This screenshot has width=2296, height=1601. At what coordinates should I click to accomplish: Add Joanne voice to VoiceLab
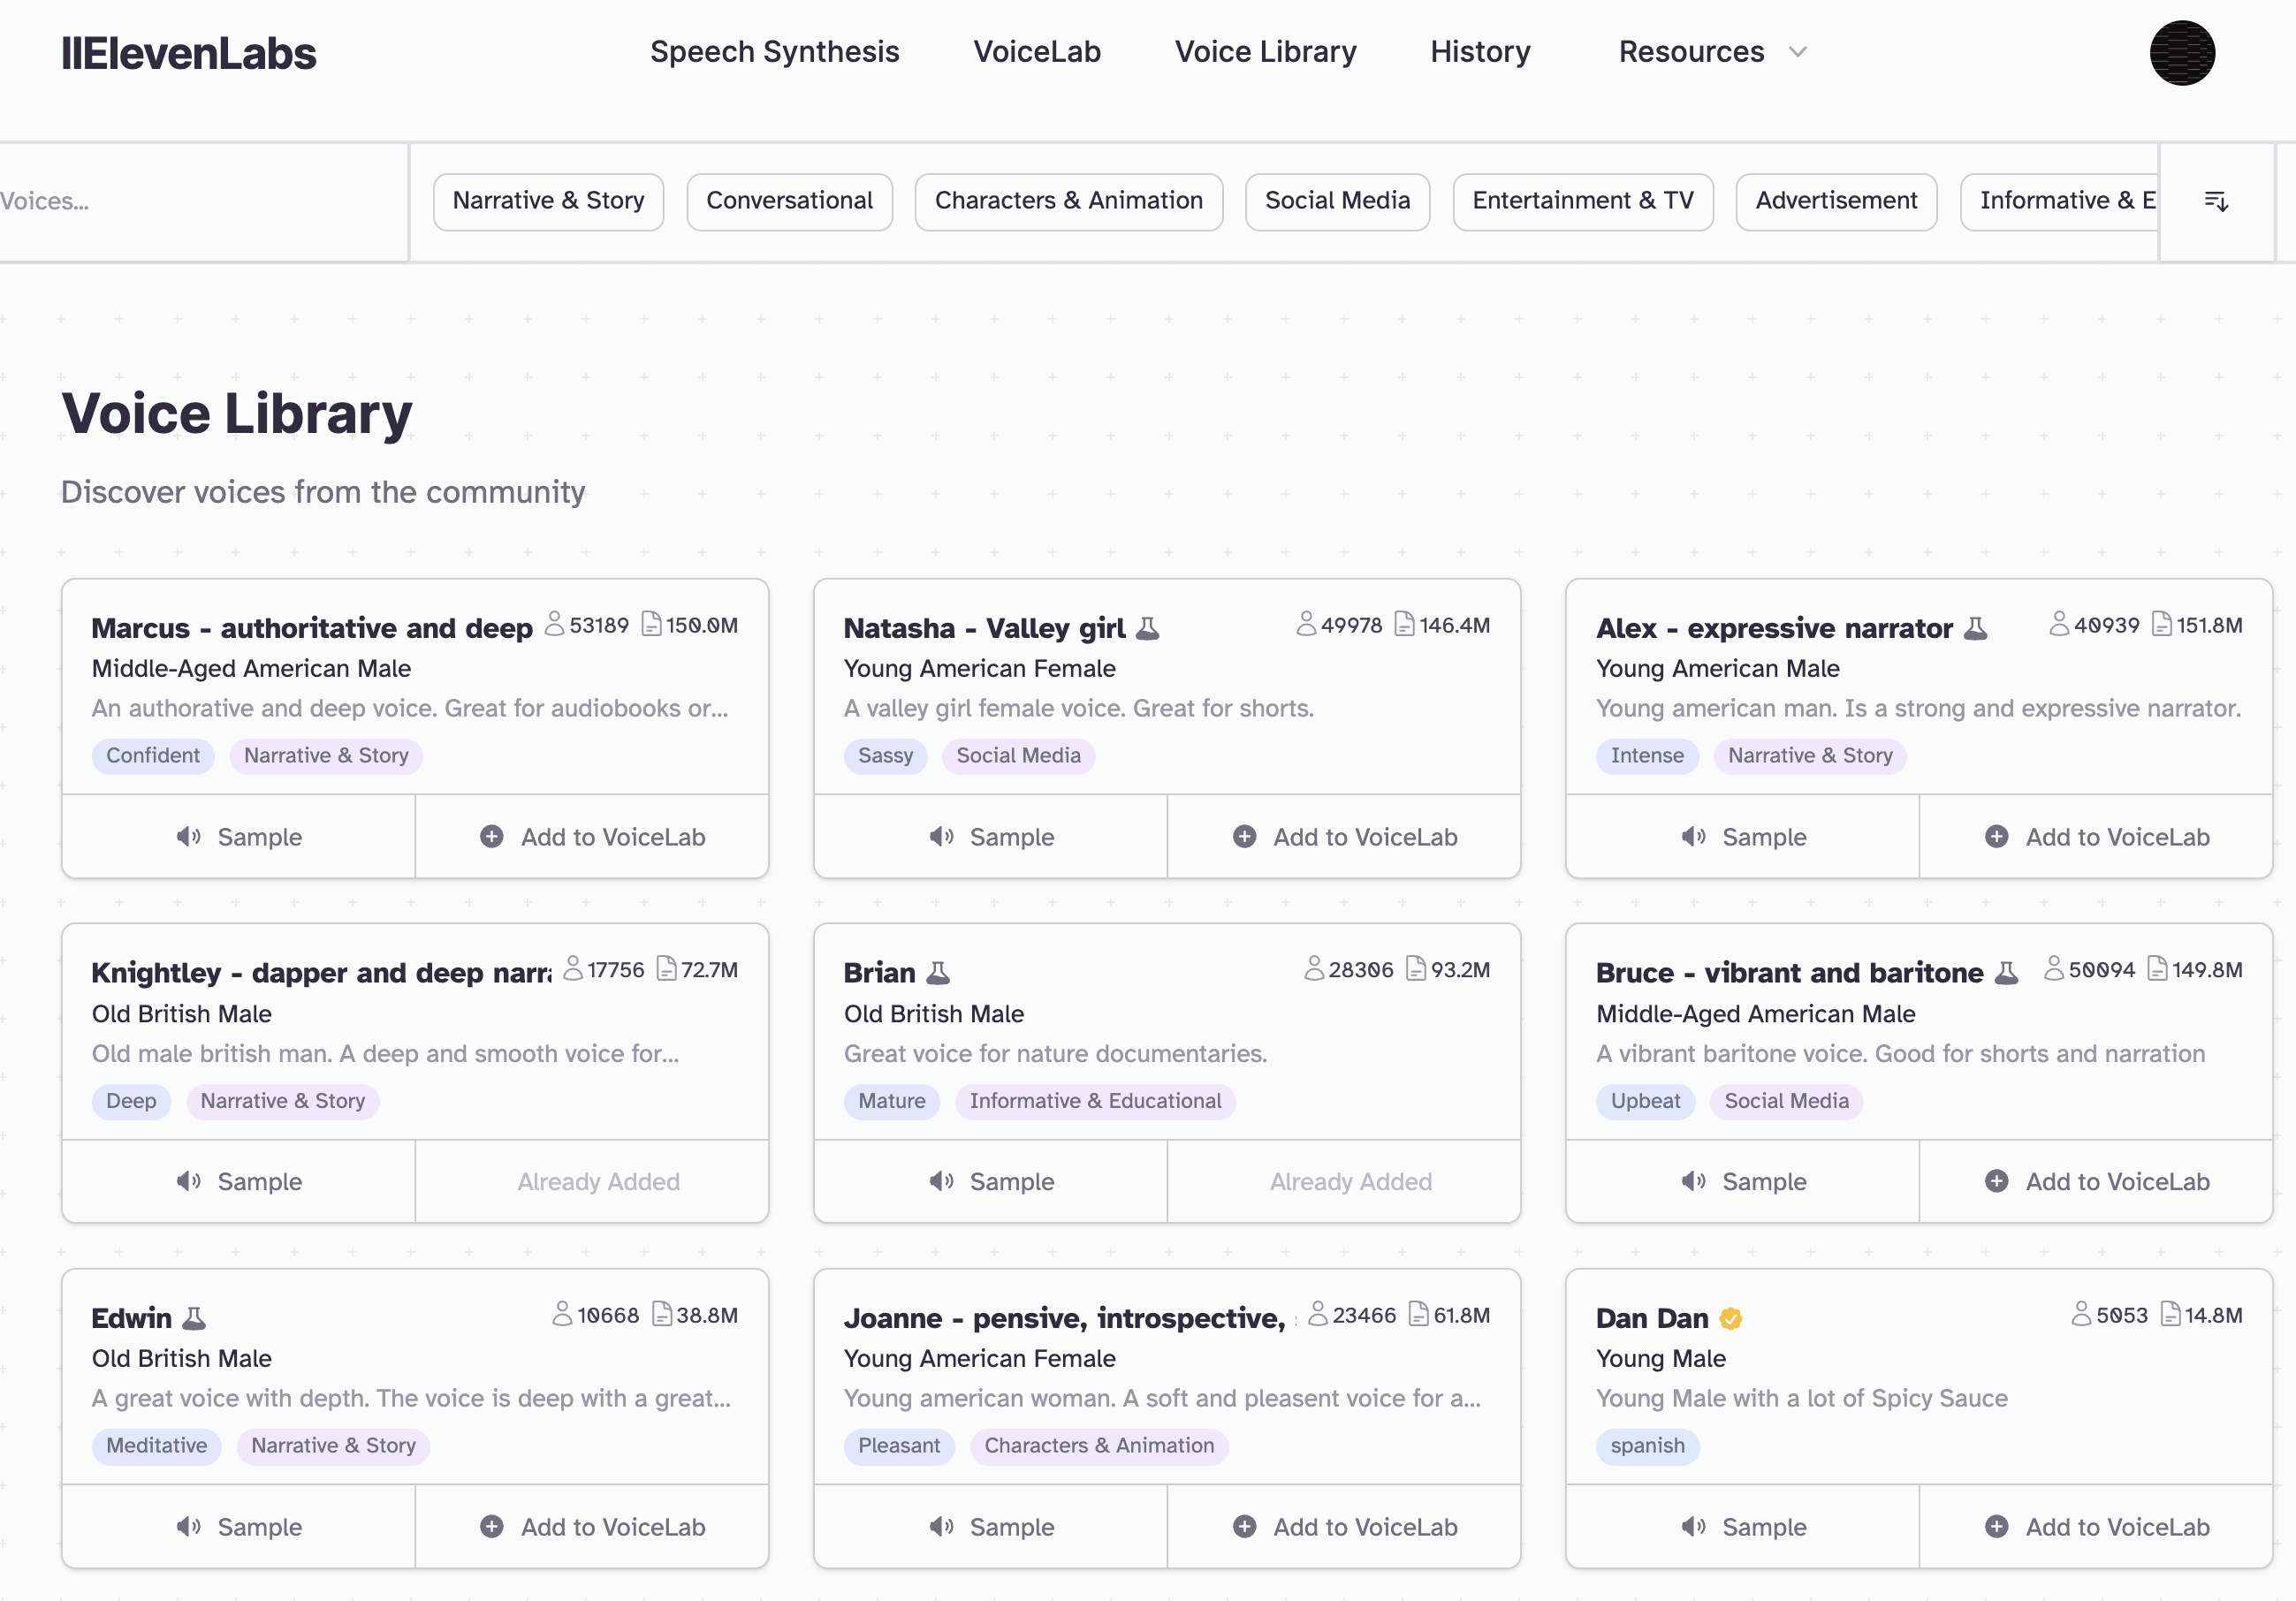click(1344, 1527)
